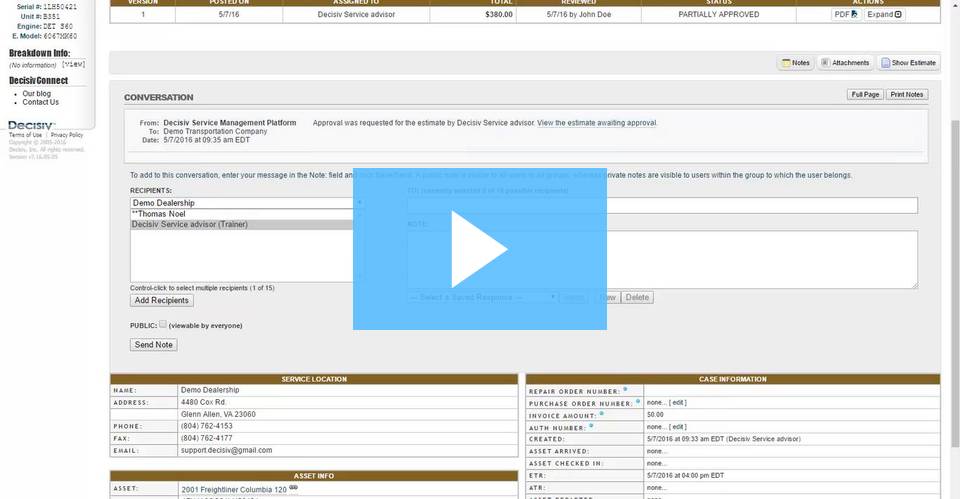Click the Service Location table header
The image size is (960, 499).
point(314,379)
